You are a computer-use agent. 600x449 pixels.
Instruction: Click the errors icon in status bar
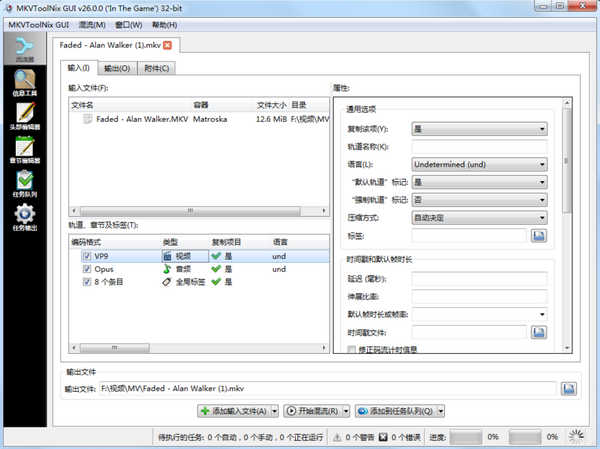pos(383,437)
